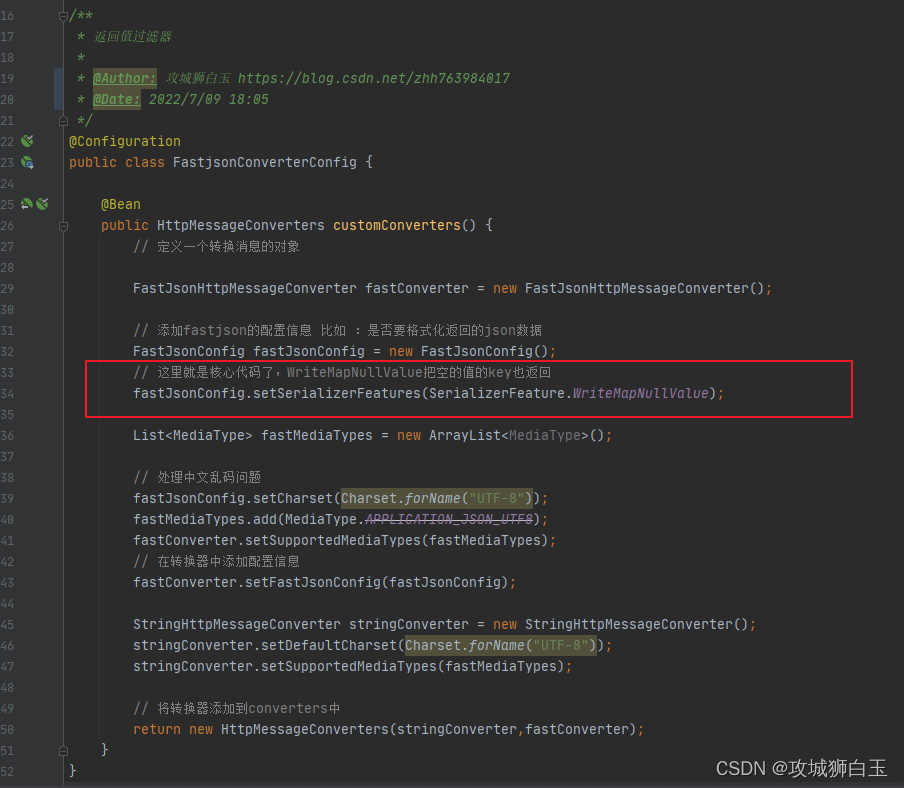This screenshot has width=904, height=788.
Task: Click line number 34 in the gutter
Action: tap(7, 394)
